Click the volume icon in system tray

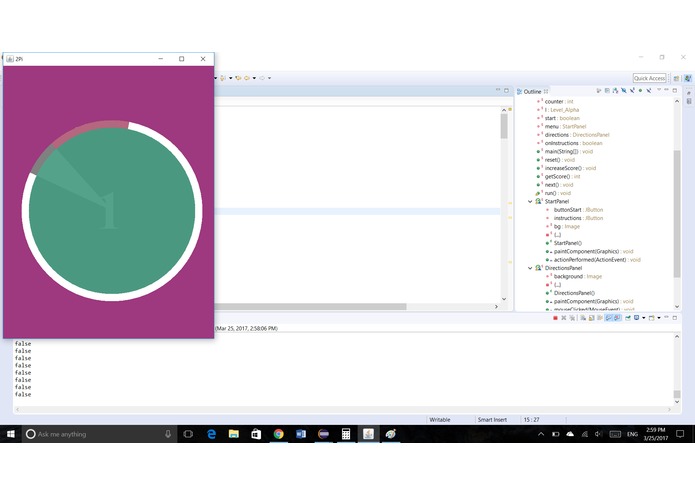(x=598, y=434)
